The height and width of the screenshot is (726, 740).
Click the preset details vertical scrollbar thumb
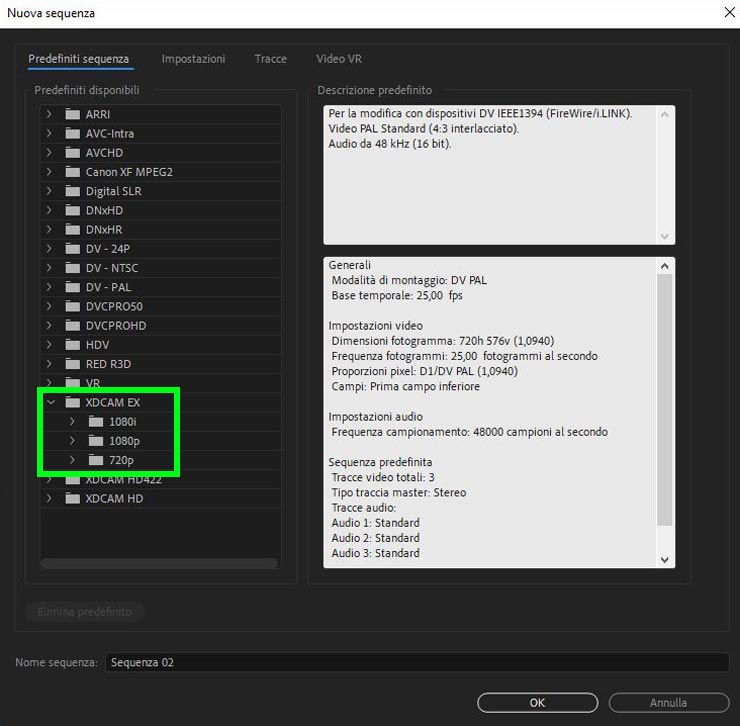tap(664, 400)
